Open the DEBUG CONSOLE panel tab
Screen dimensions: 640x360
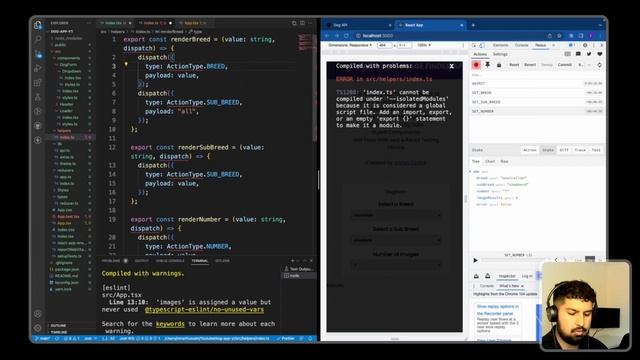pos(170,261)
